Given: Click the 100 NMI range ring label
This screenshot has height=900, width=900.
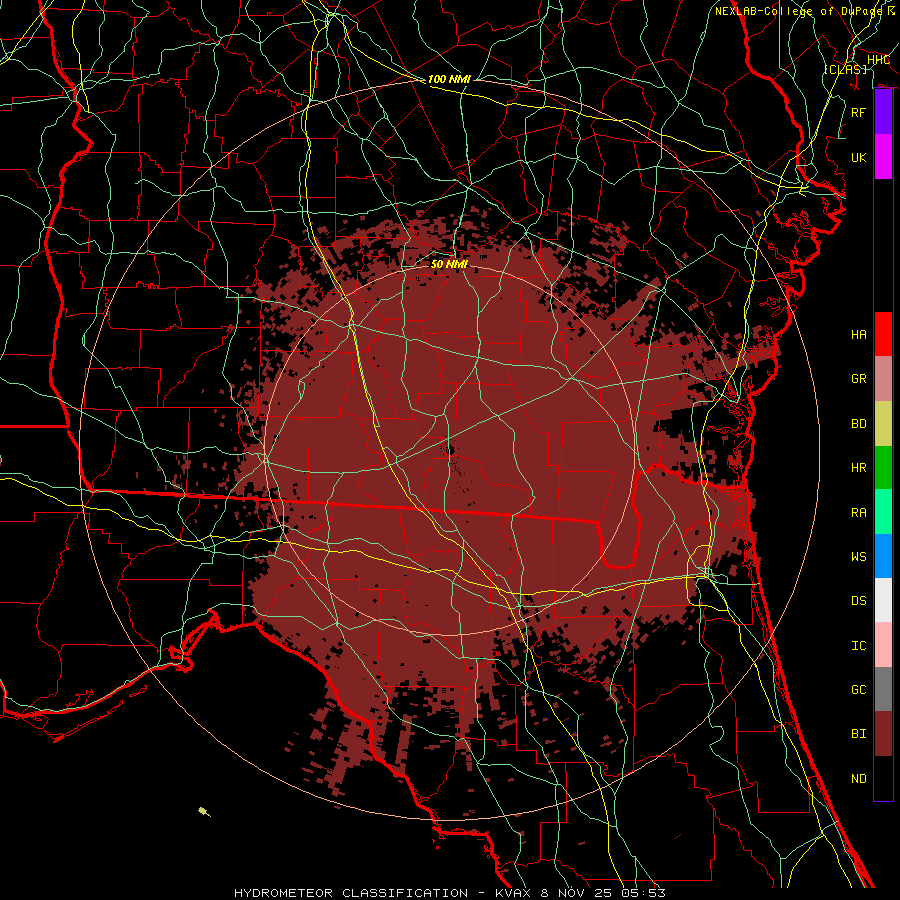Looking at the screenshot, I should [x=449, y=79].
